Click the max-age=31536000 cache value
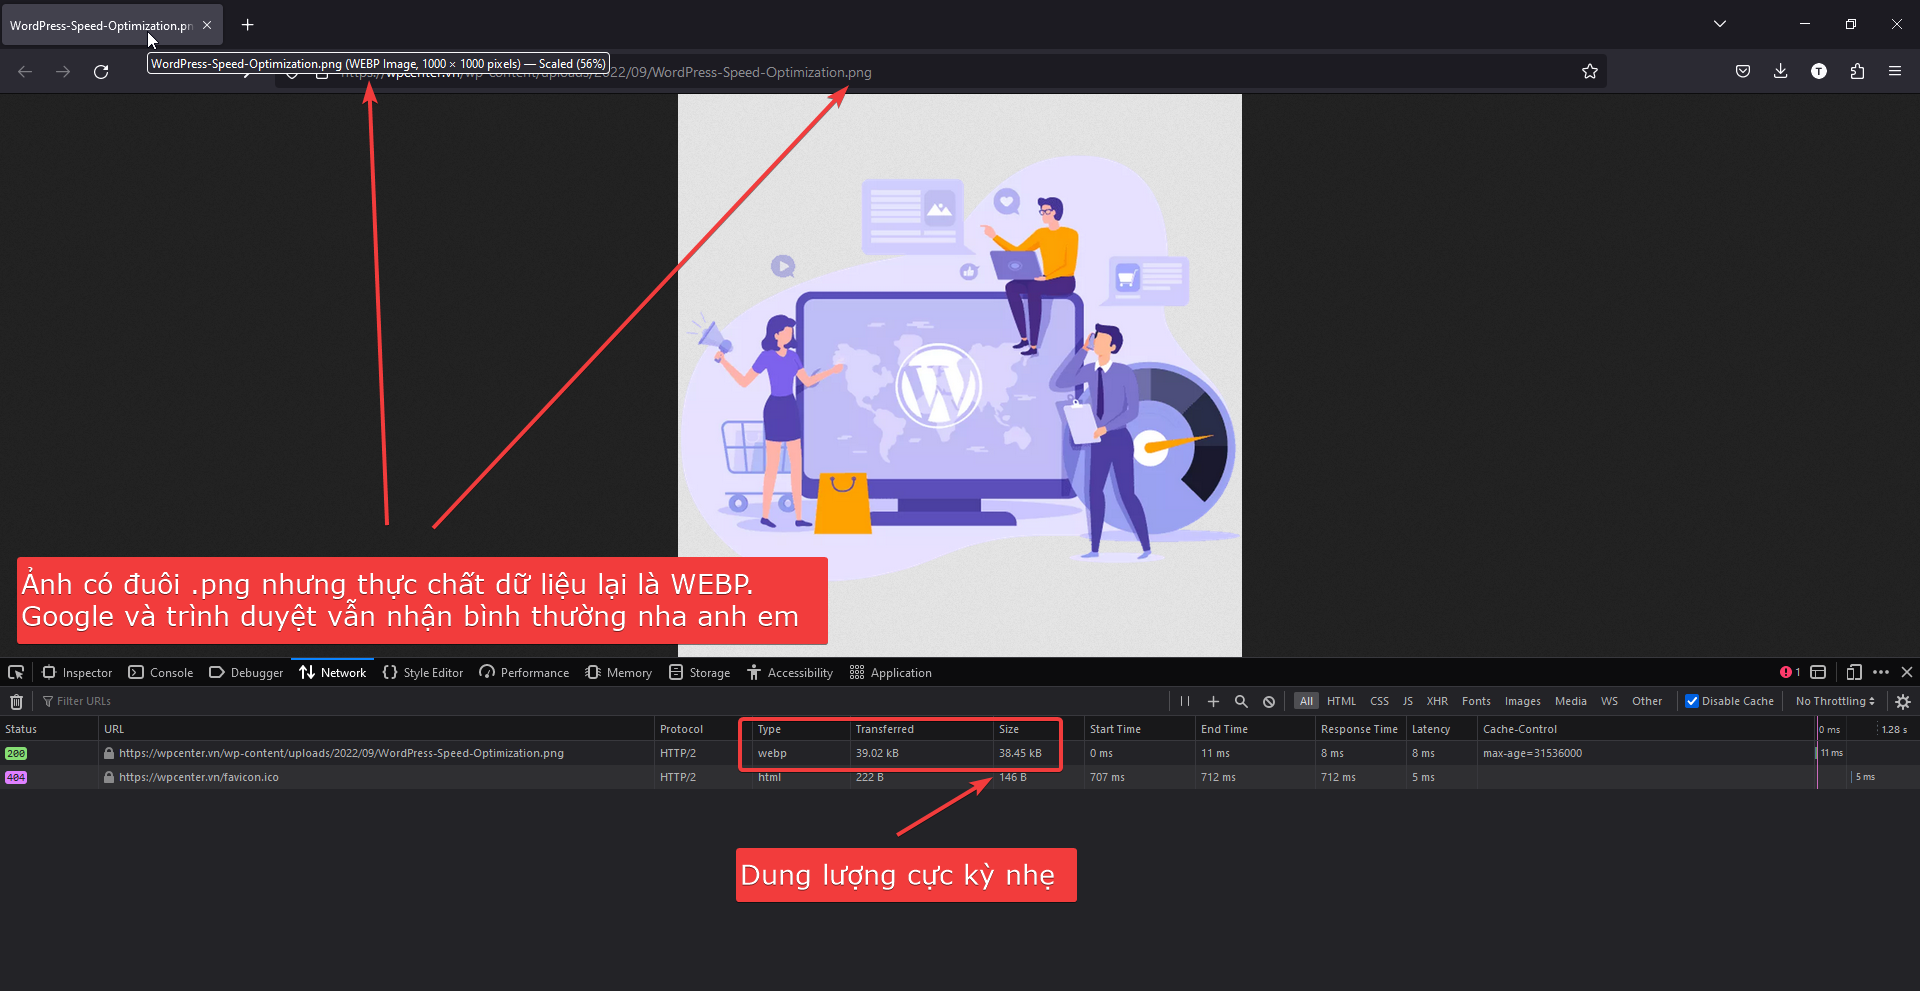Viewport: 1920px width, 991px height. pyautogui.click(x=1532, y=753)
